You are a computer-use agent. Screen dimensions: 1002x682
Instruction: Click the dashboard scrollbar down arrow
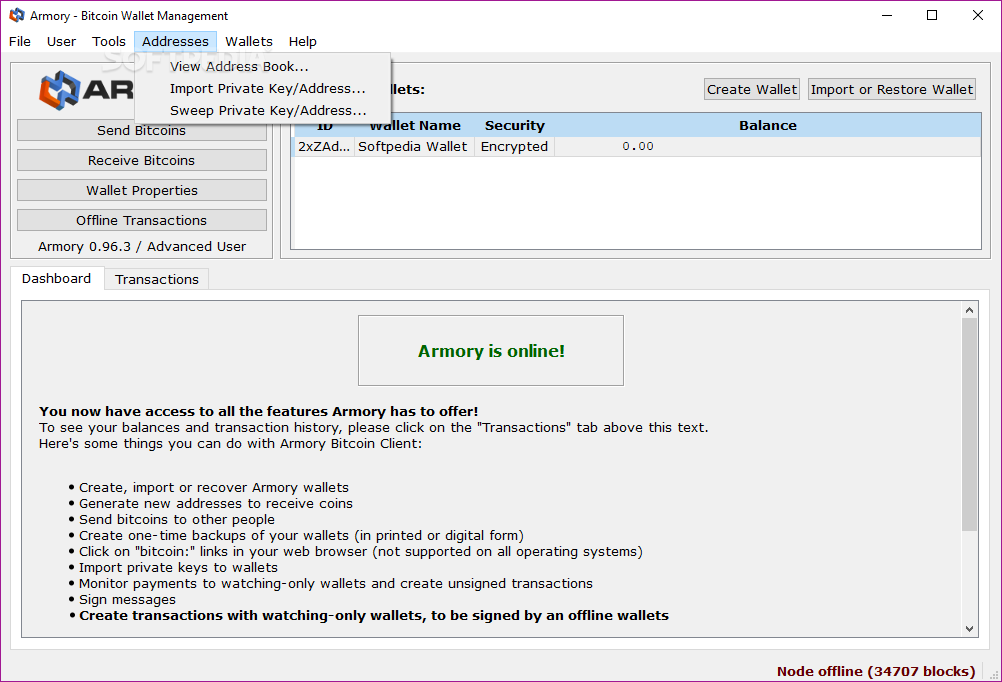click(x=969, y=629)
